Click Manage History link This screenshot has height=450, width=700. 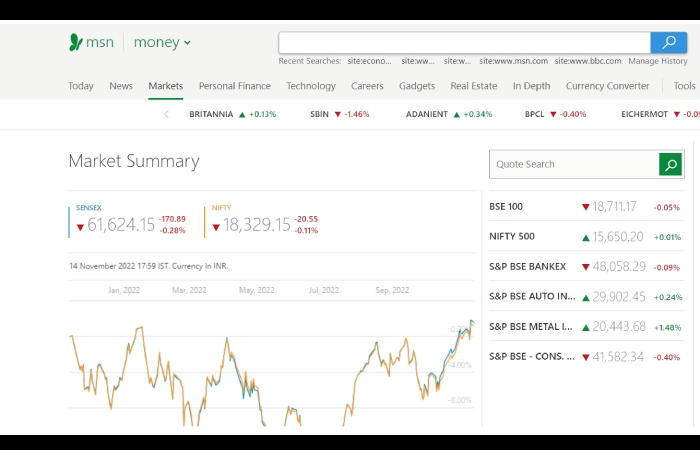point(658,61)
